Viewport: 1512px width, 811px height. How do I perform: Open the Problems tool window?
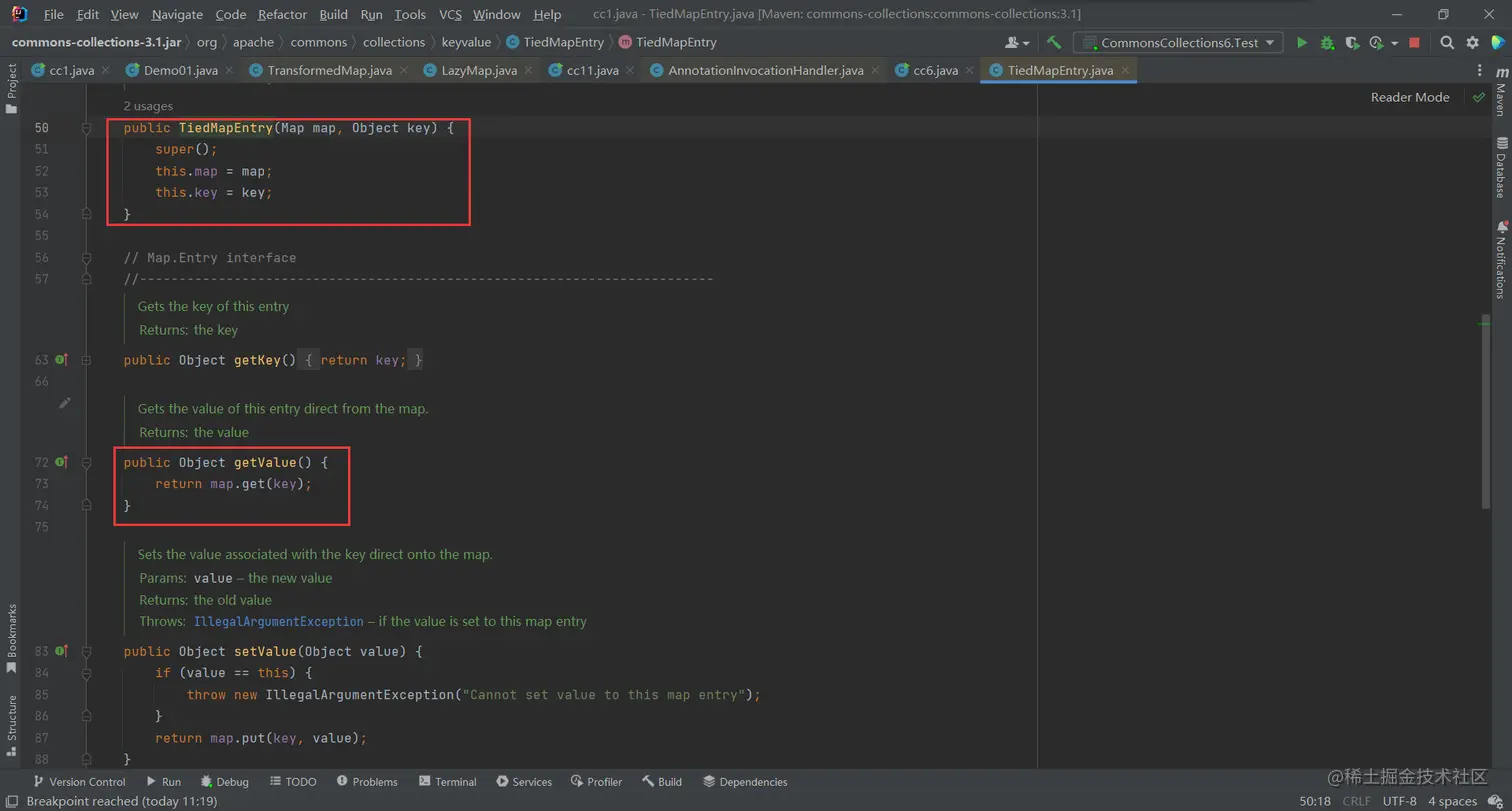pyautogui.click(x=366, y=782)
